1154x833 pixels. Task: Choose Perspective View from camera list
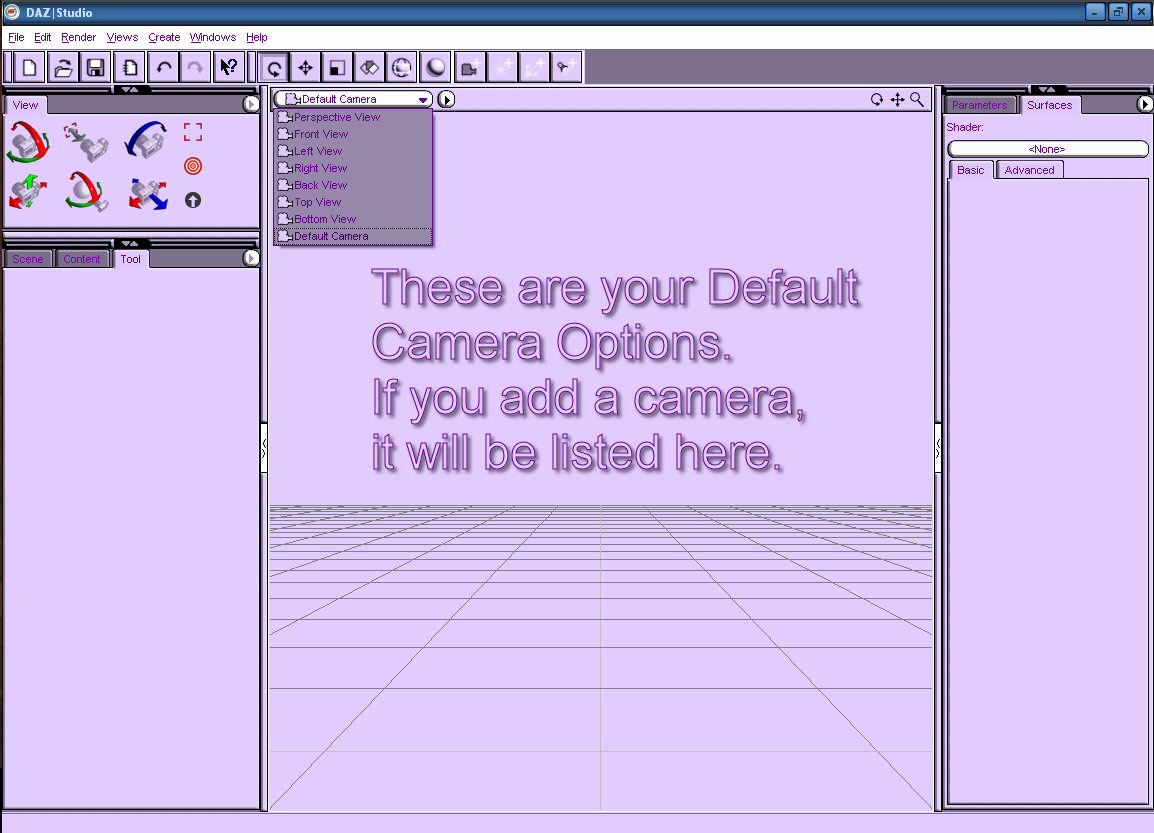click(353, 117)
